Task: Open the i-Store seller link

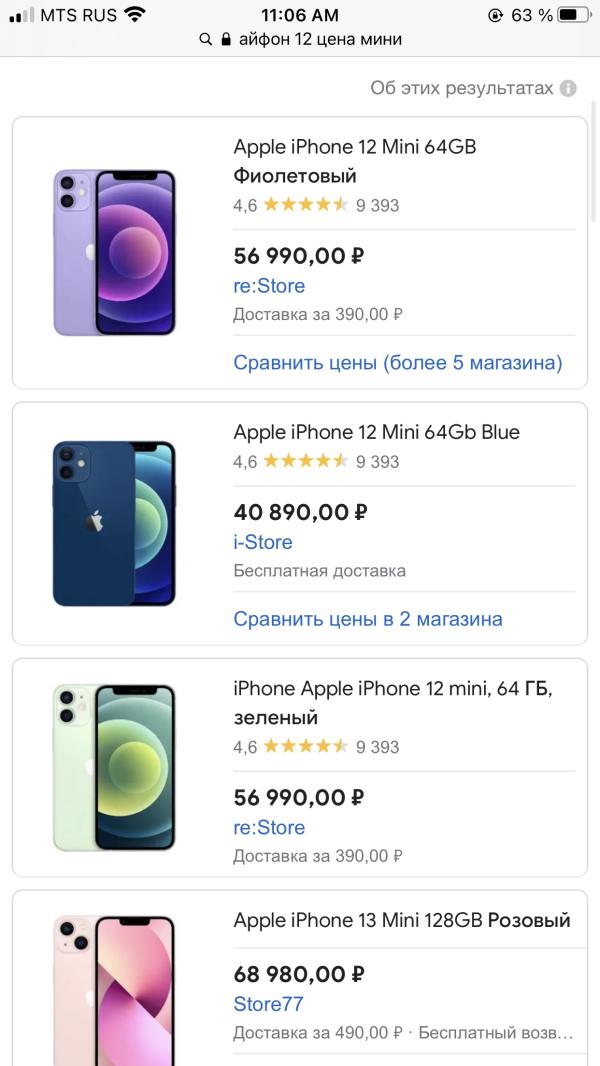Action: pos(263,543)
